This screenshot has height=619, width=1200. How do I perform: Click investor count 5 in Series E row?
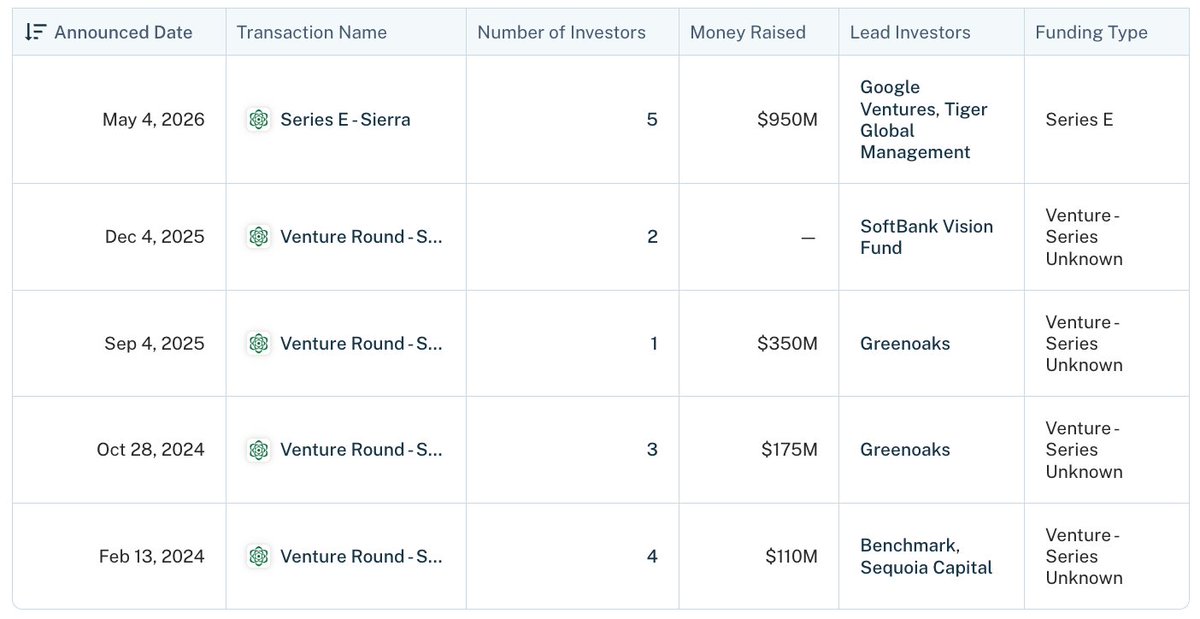pos(652,120)
